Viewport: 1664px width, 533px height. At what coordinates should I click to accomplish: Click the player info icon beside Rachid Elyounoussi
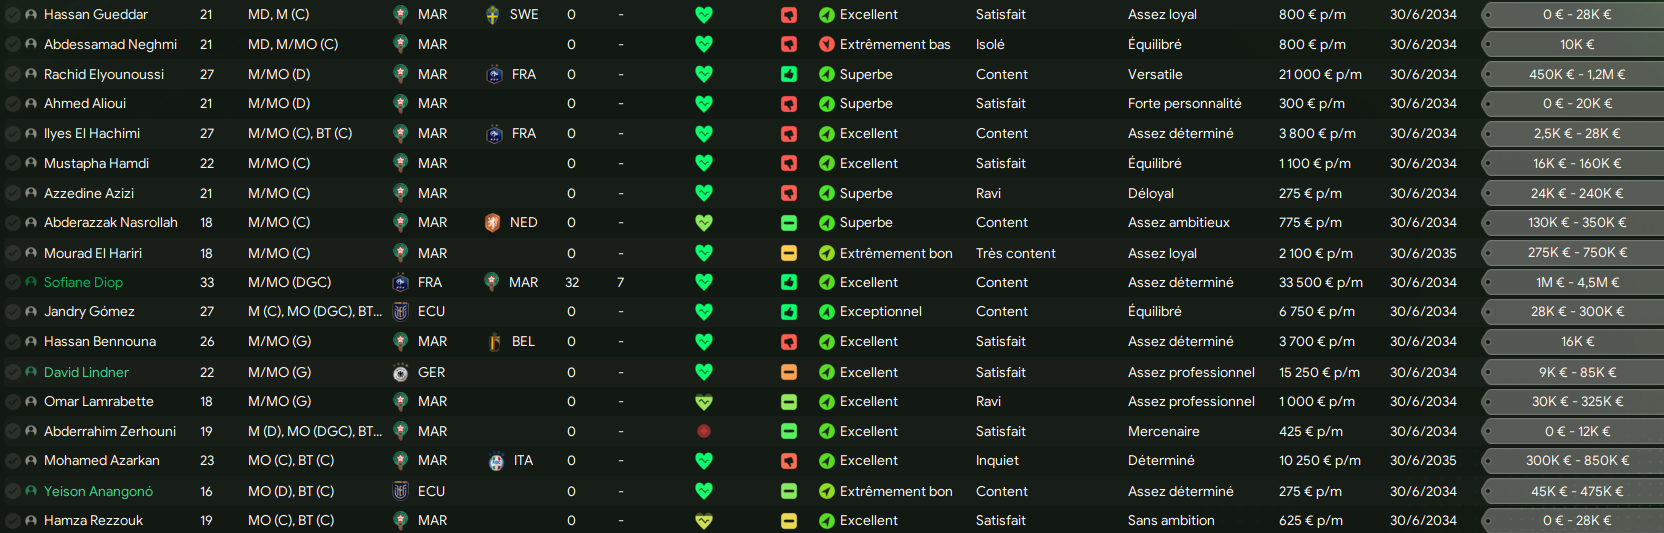point(31,74)
